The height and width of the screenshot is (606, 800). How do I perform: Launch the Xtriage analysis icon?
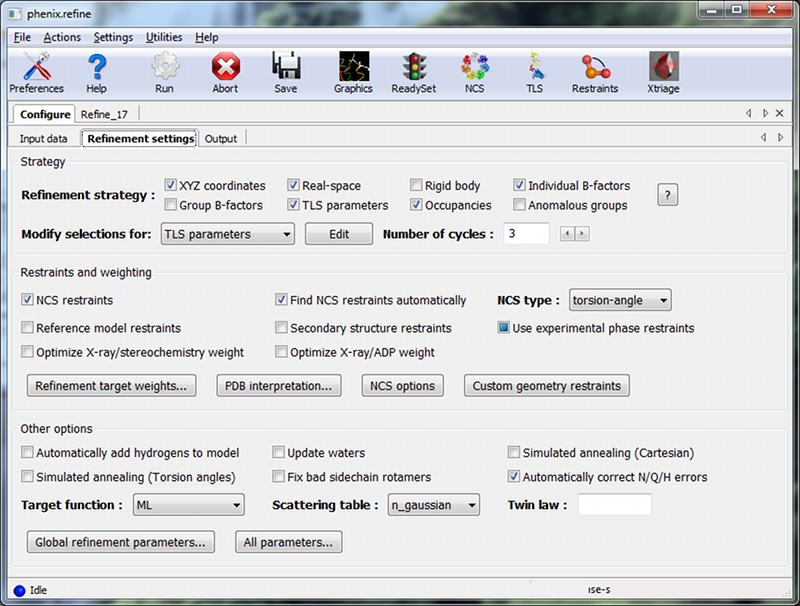662,70
